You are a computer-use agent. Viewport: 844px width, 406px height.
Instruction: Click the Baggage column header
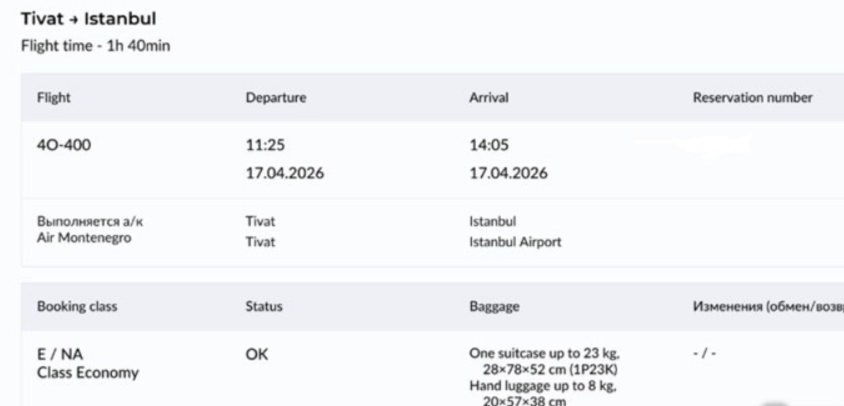click(494, 306)
